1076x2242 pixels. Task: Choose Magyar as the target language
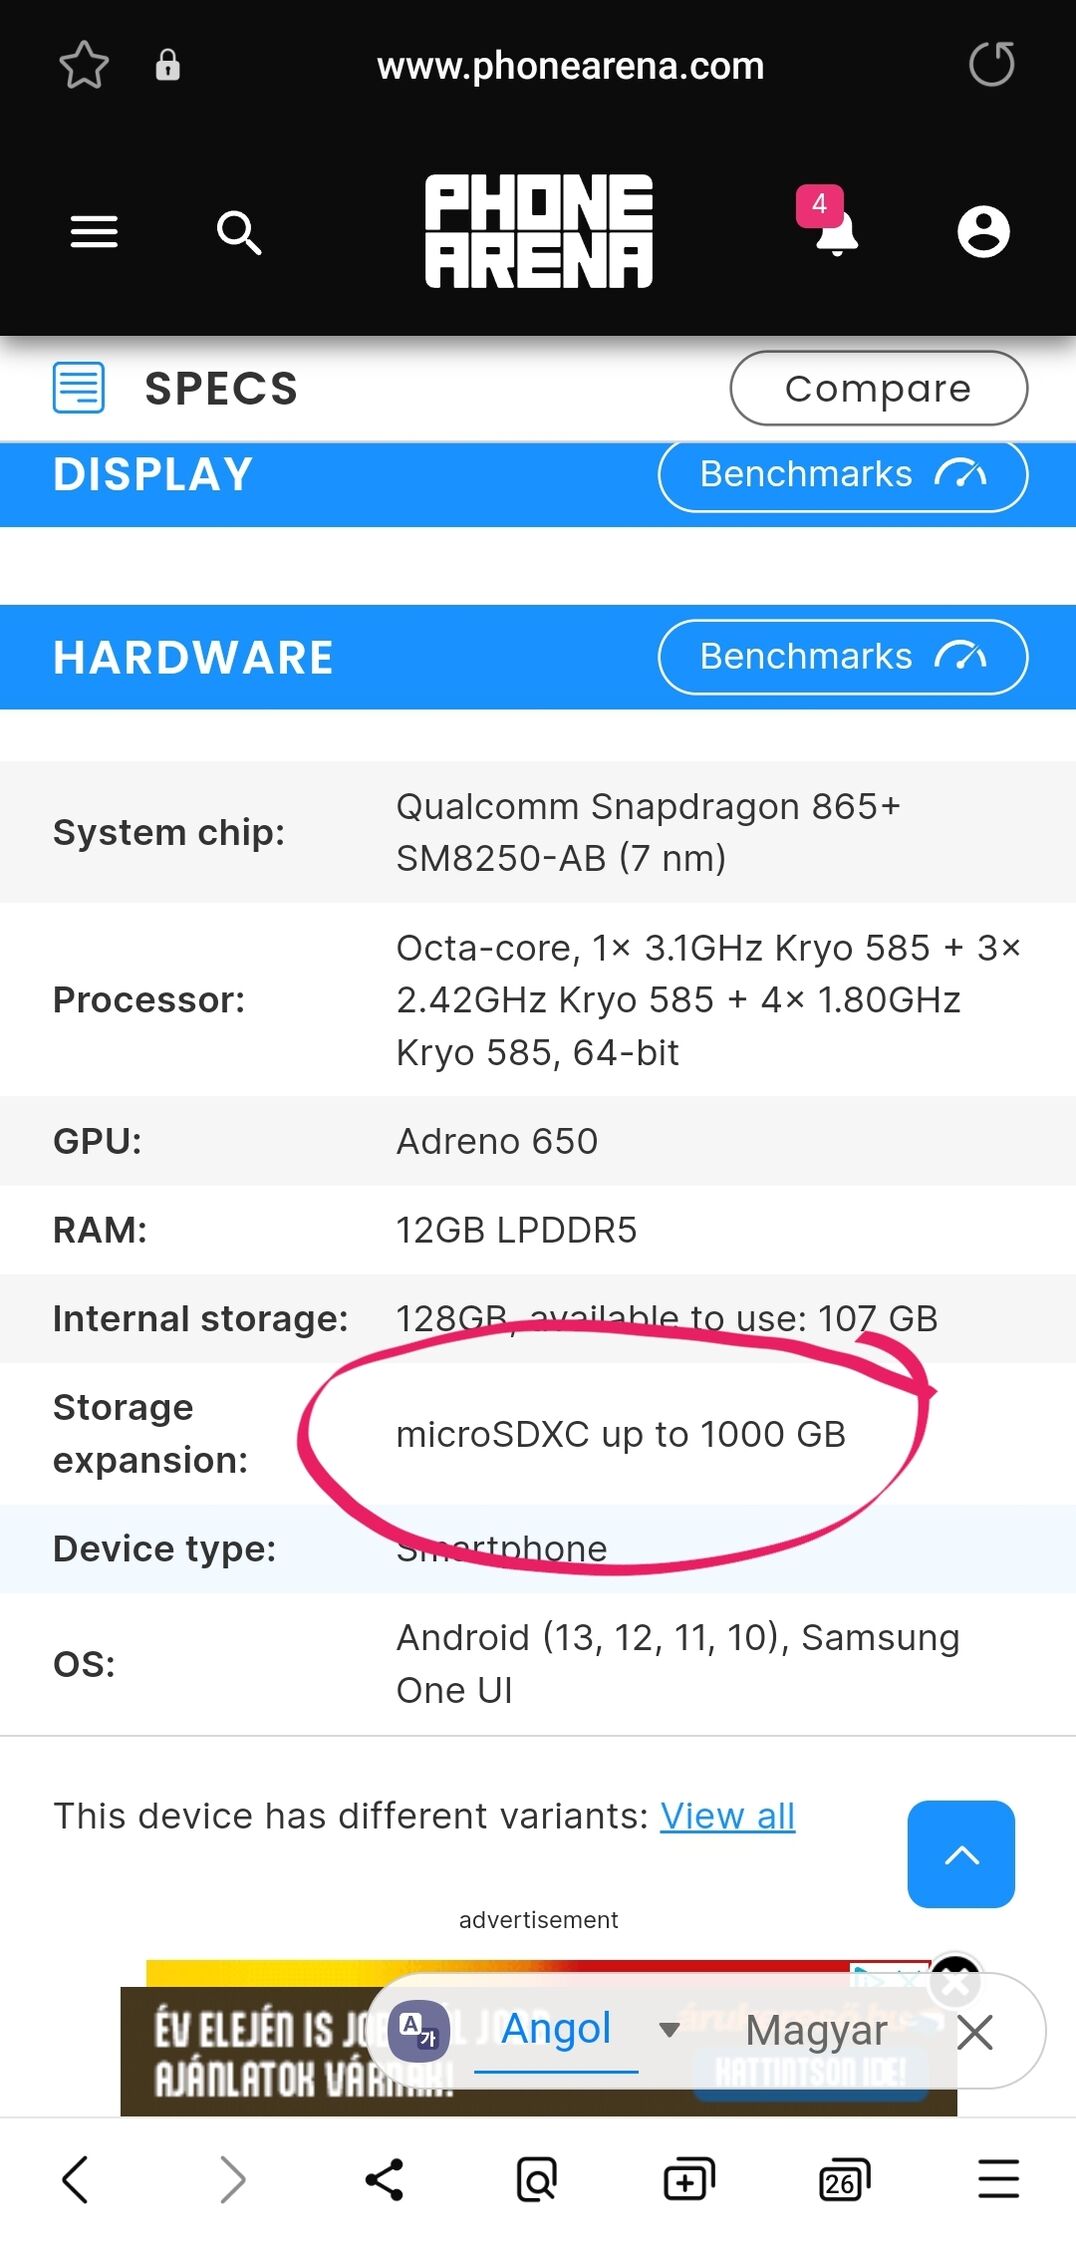pos(816,2031)
